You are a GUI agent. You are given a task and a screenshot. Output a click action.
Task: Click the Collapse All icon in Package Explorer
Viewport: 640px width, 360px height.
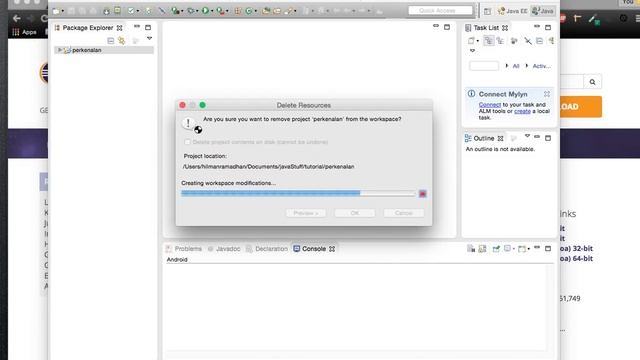(111, 40)
